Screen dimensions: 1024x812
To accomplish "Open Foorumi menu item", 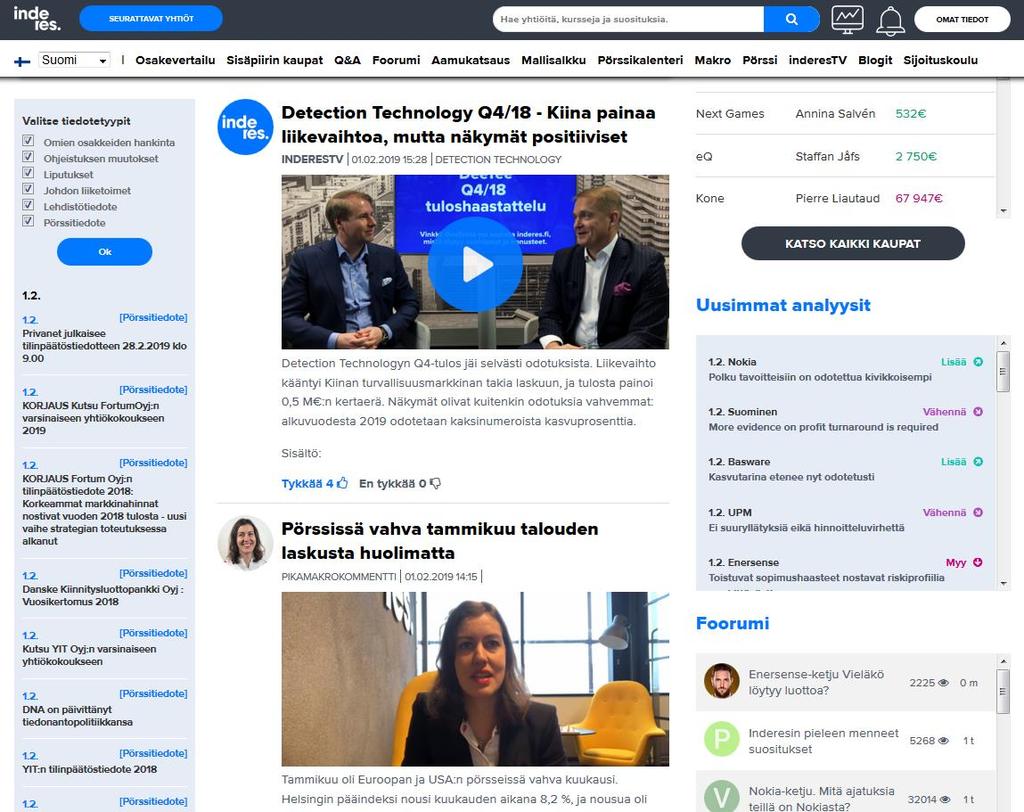I will click(x=396, y=60).
